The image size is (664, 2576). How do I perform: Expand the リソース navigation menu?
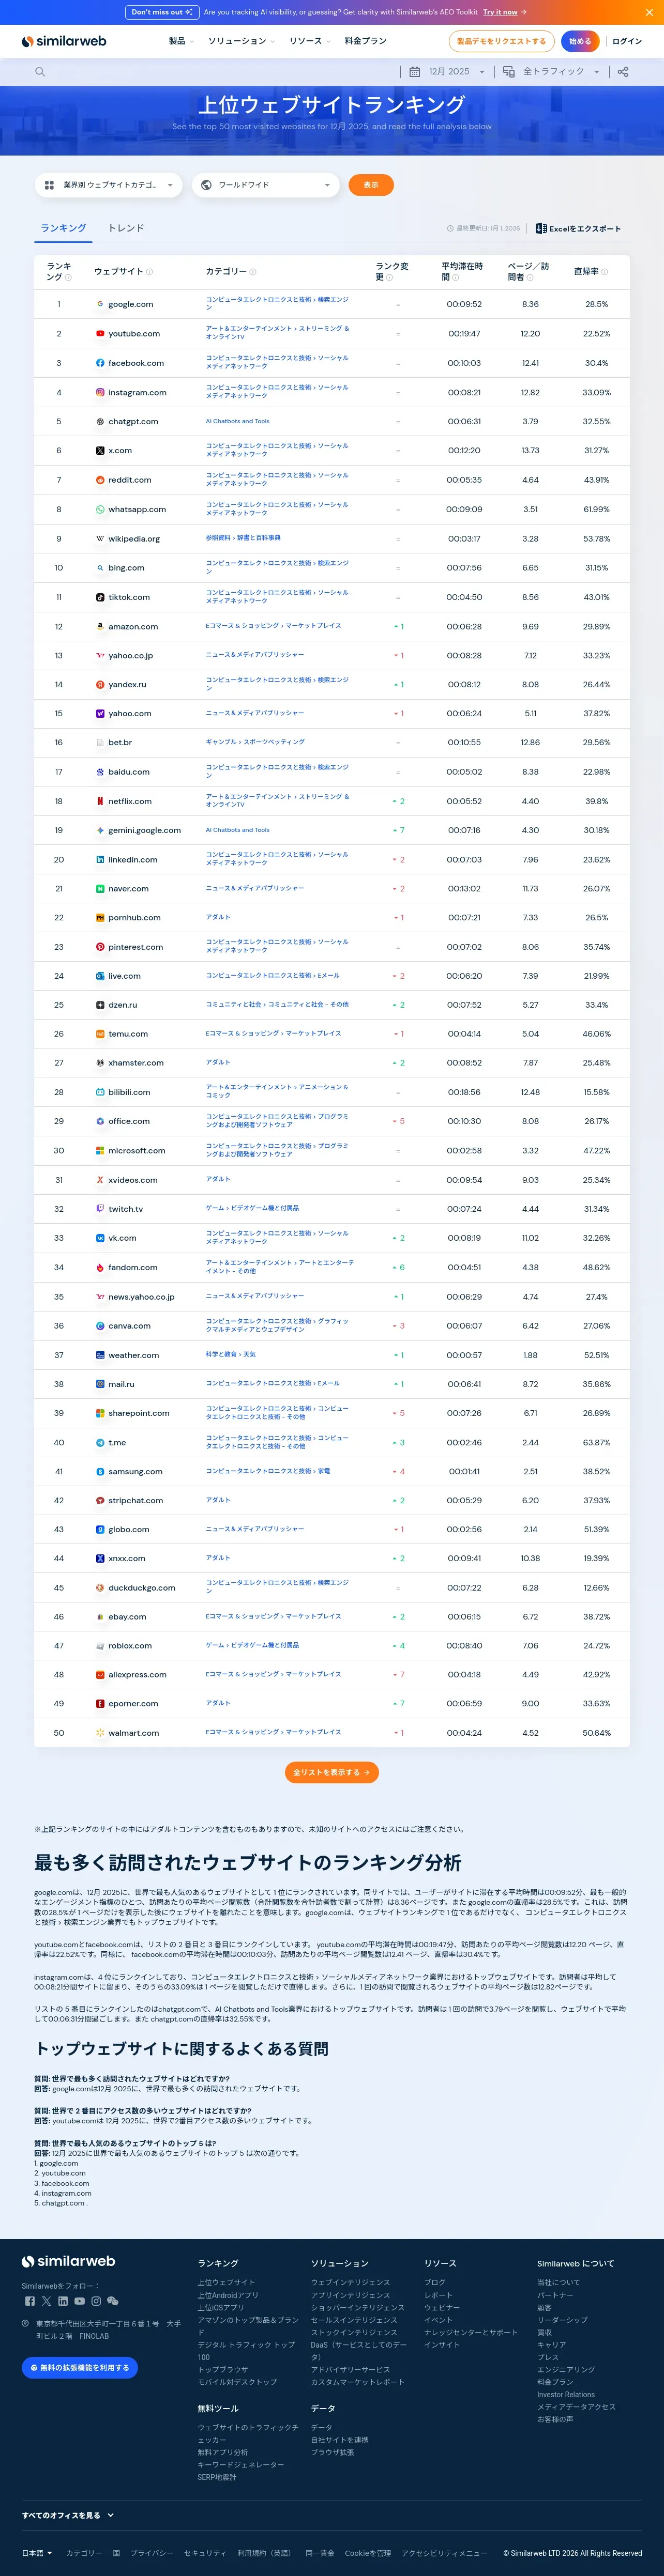(309, 41)
